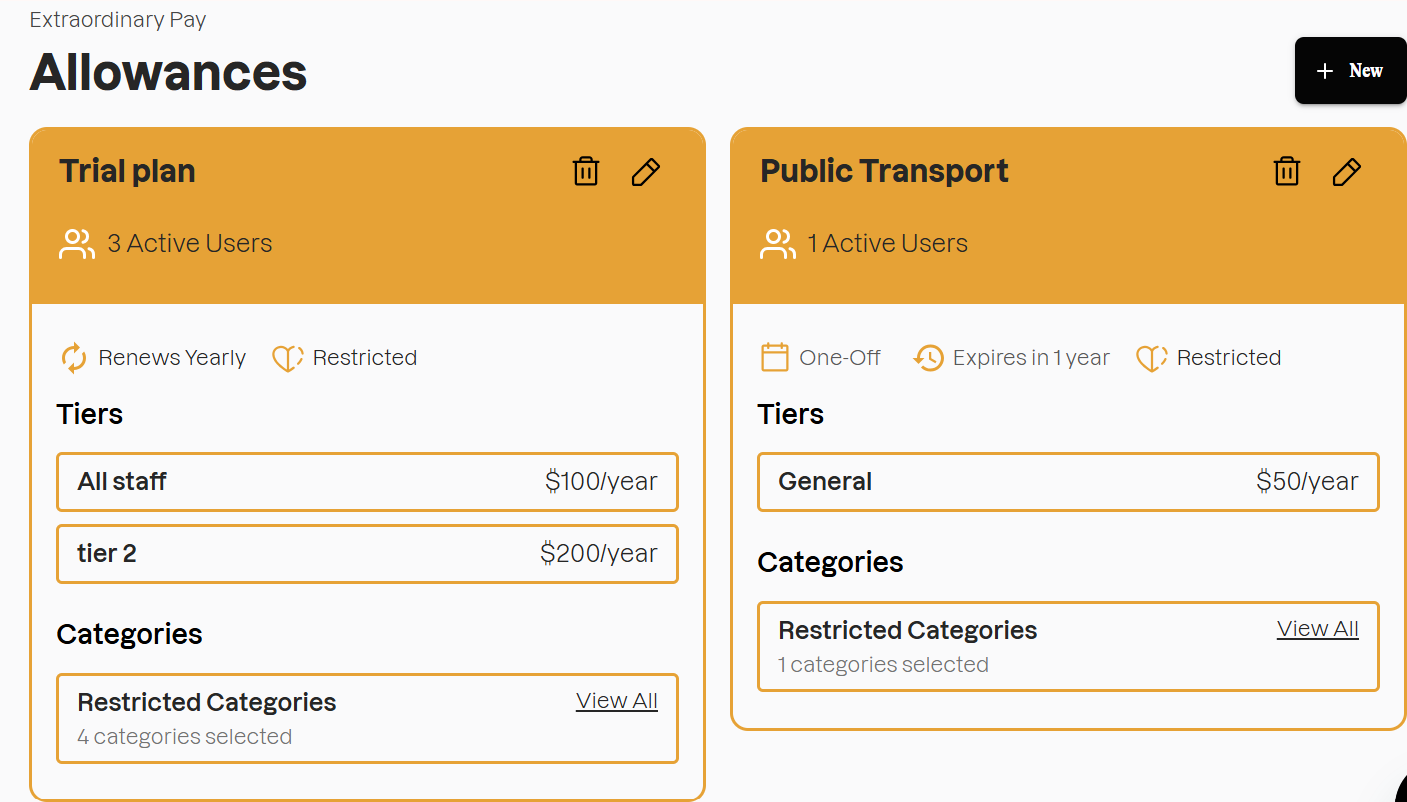The image size is (1407, 802).
Task: Select the All staff tier row
Action: point(367,482)
